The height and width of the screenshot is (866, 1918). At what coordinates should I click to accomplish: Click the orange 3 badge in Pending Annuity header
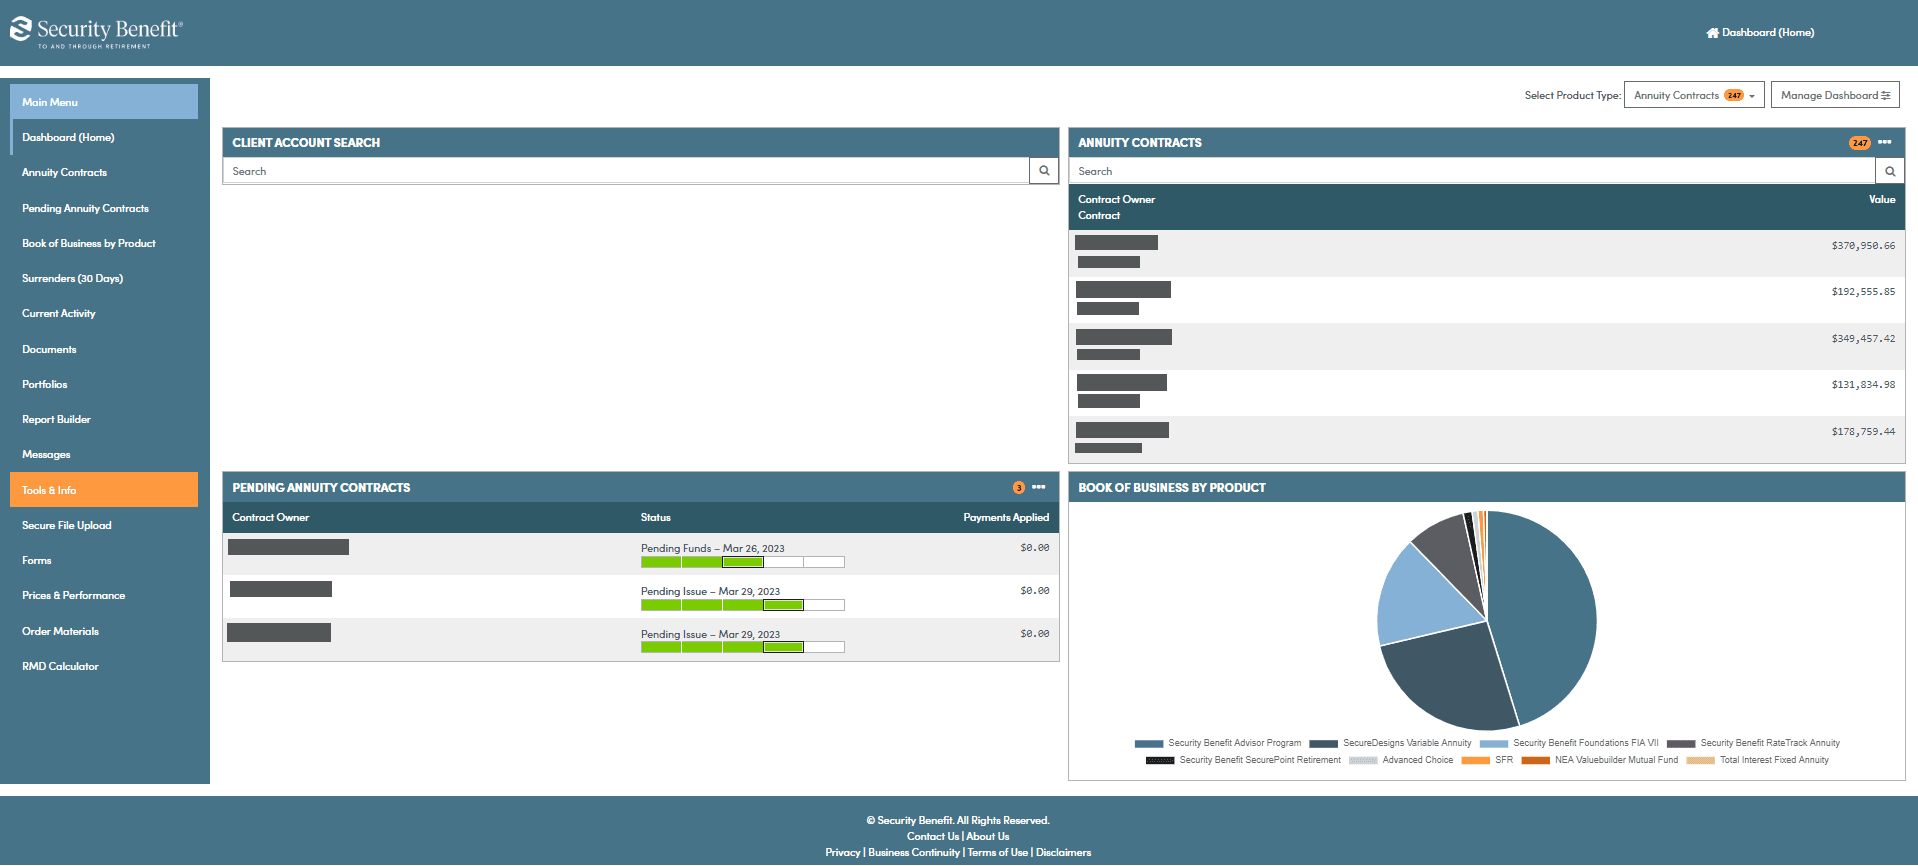pyautogui.click(x=1019, y=488)
